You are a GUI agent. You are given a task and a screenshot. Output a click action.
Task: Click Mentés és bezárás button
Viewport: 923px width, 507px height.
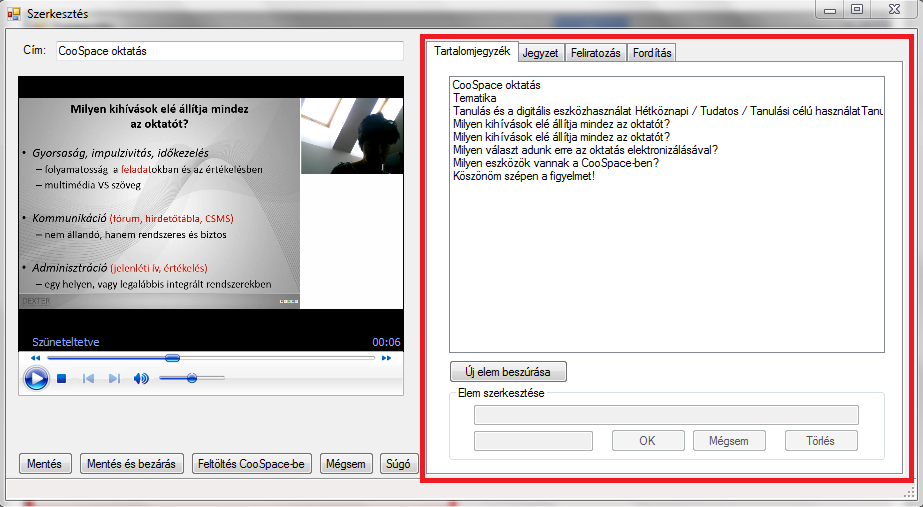tap(131, 464)
